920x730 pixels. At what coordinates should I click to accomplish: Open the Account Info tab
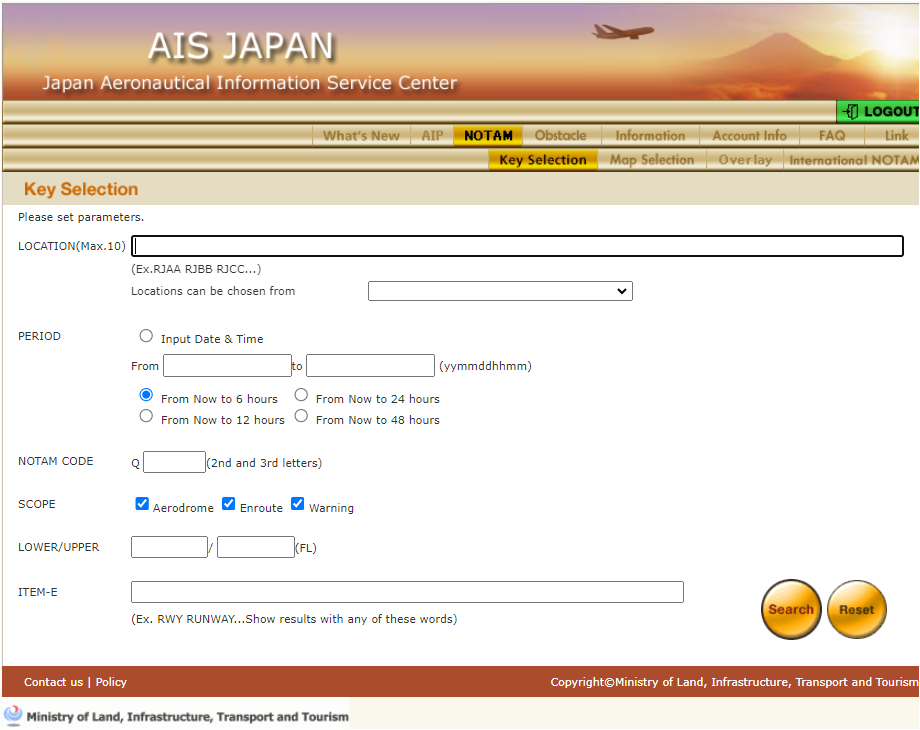click(749, 136)
